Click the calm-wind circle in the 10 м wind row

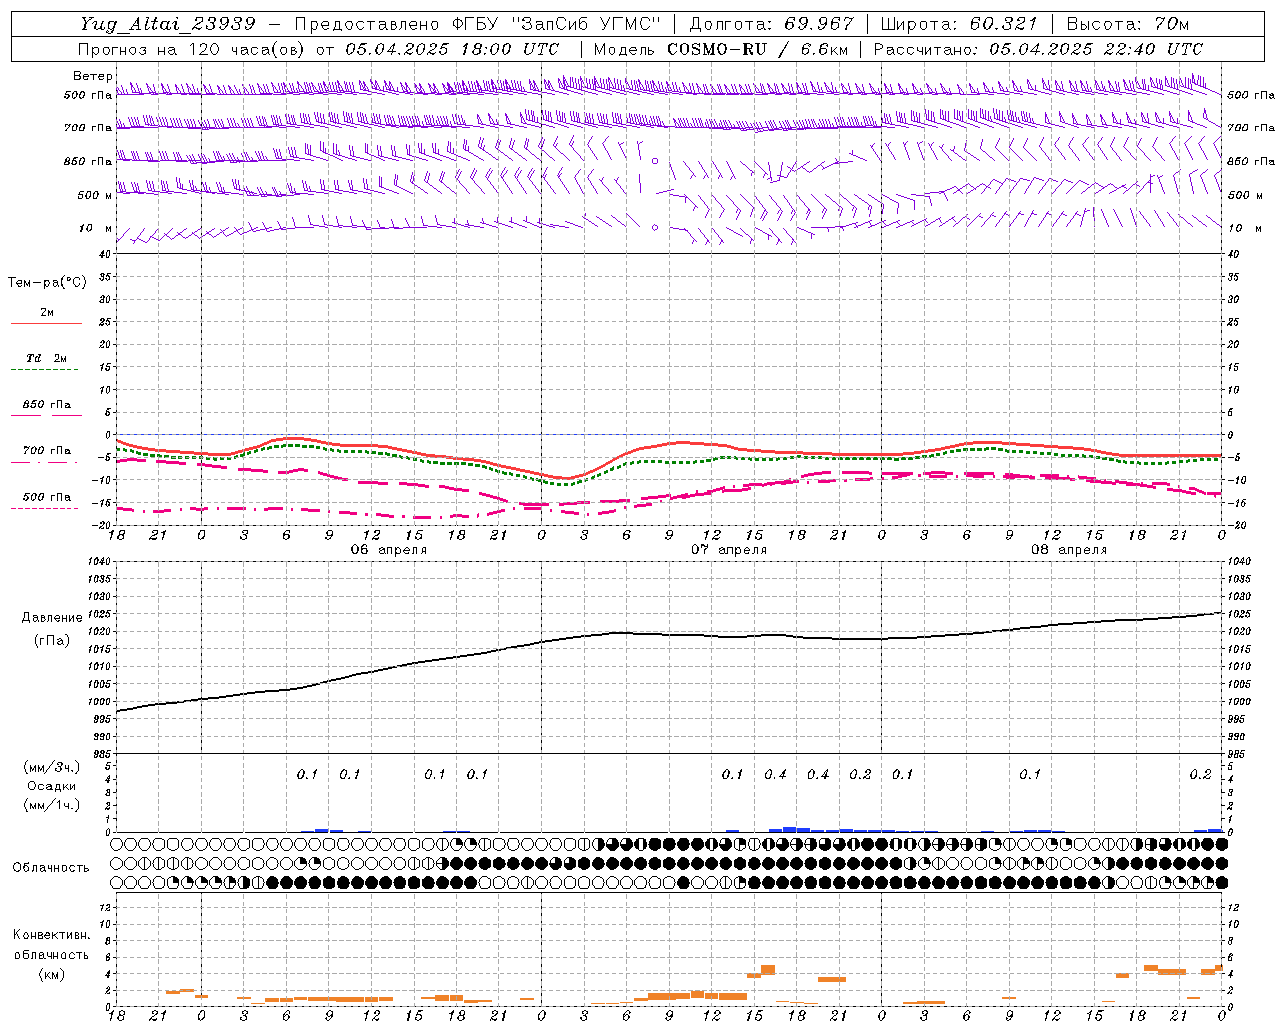pos(655,227)
